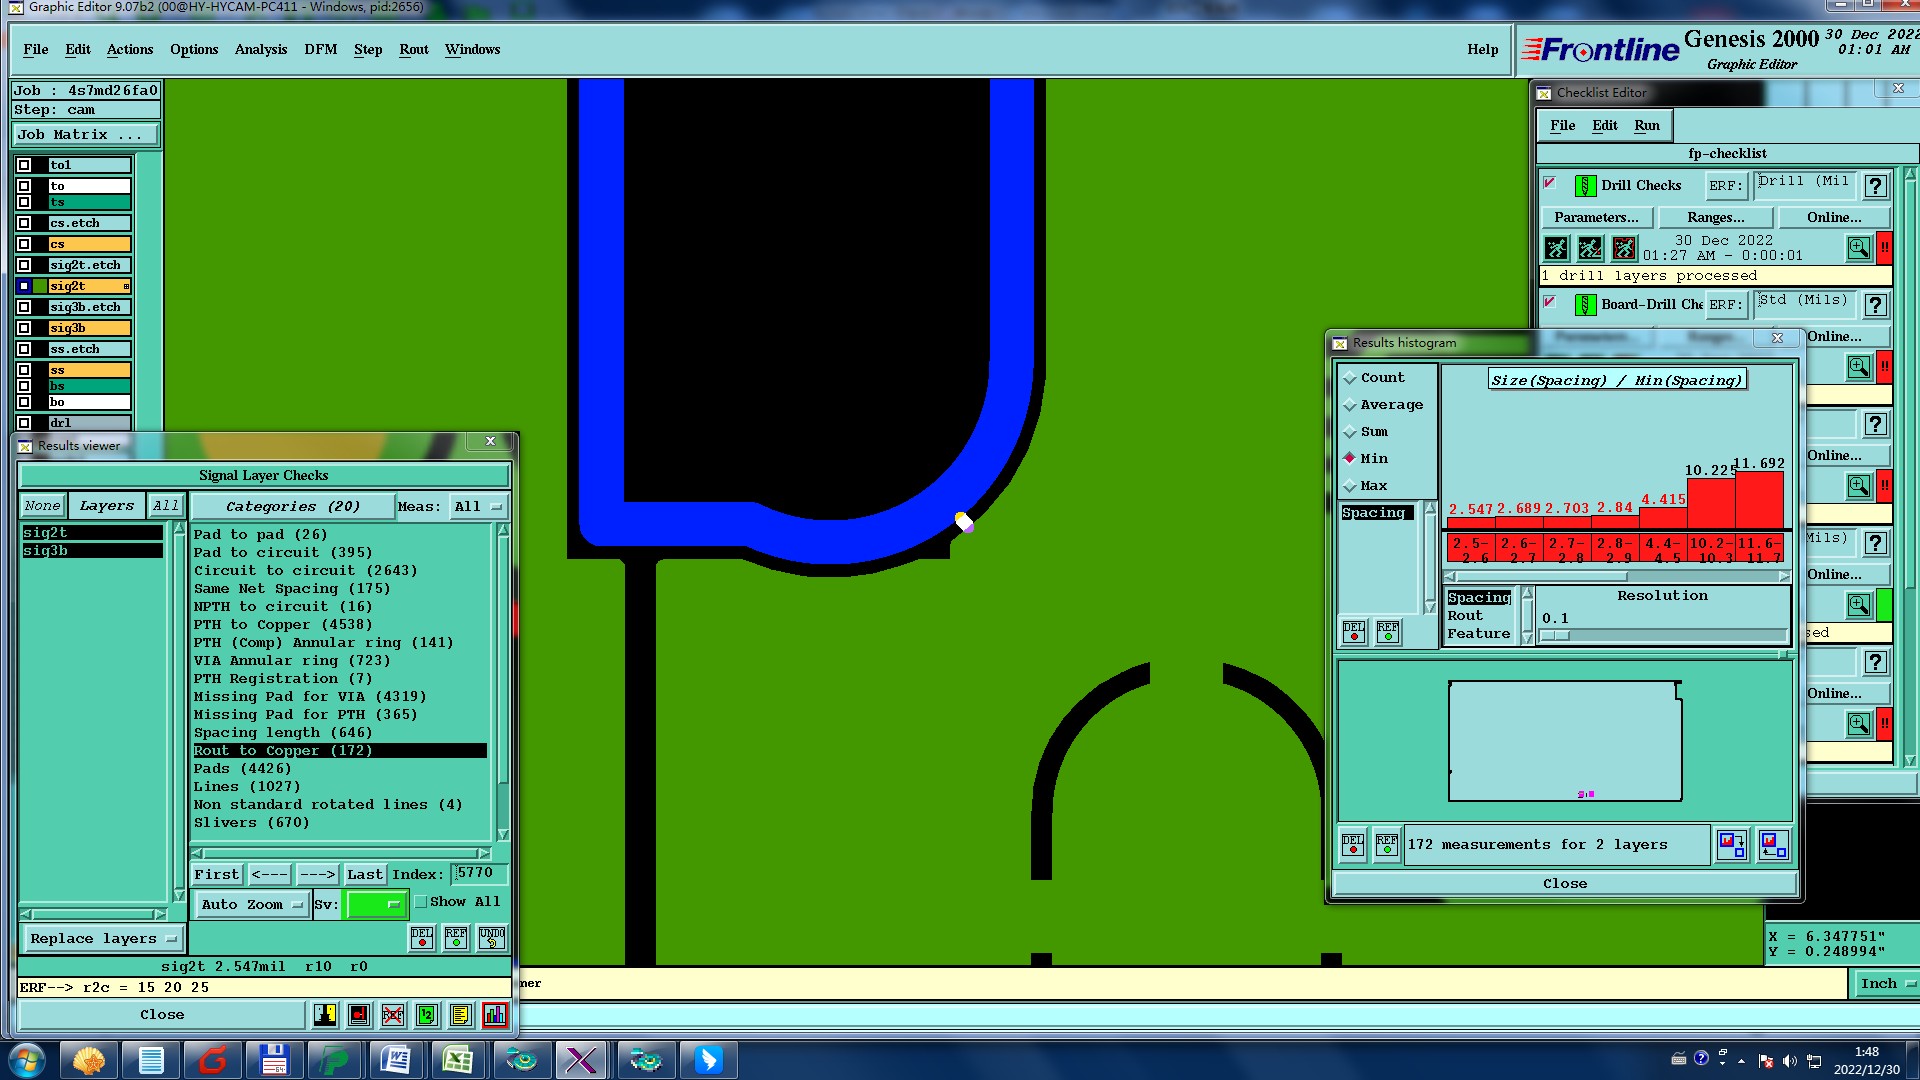Click first running-man icon under Drill Checks

point(1556,248)
